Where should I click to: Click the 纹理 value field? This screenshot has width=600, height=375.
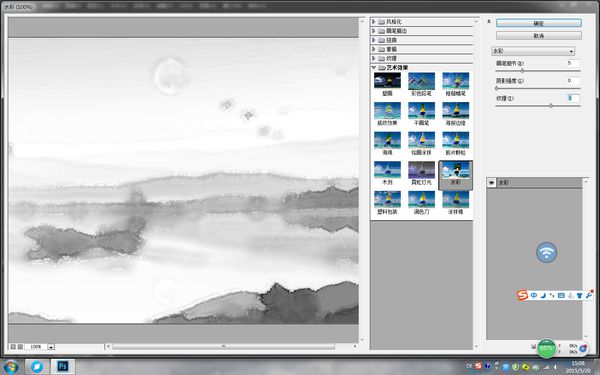tap(573, 98)
